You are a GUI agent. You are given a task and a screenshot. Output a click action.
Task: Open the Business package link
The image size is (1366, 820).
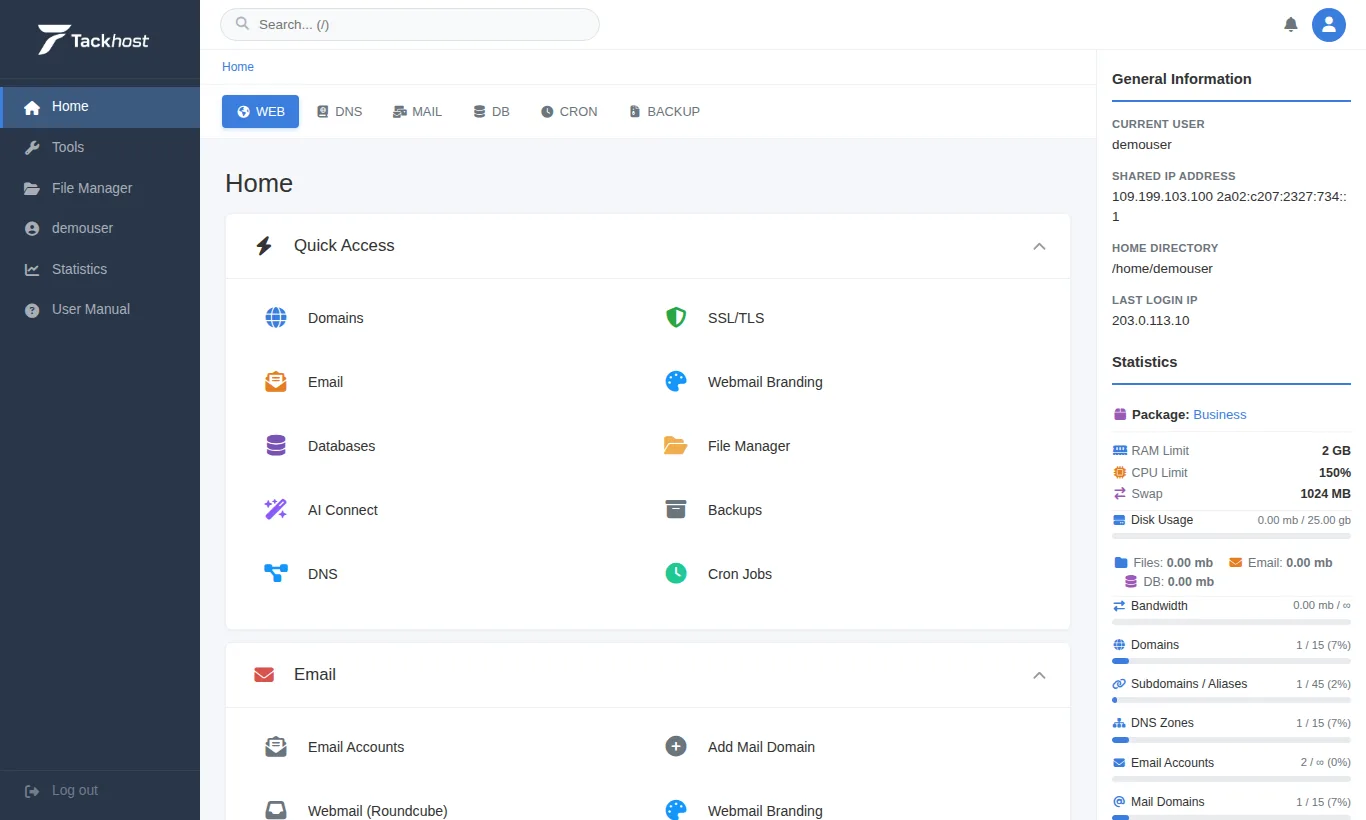1220,414
